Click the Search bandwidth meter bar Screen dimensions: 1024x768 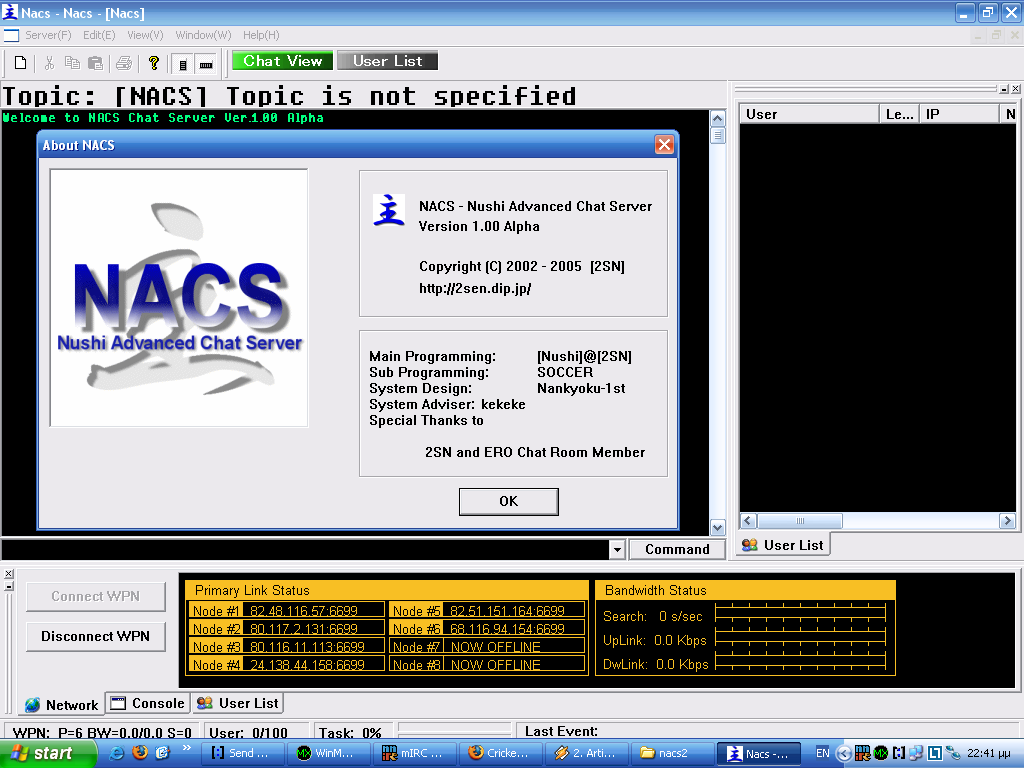coord(801,613)
